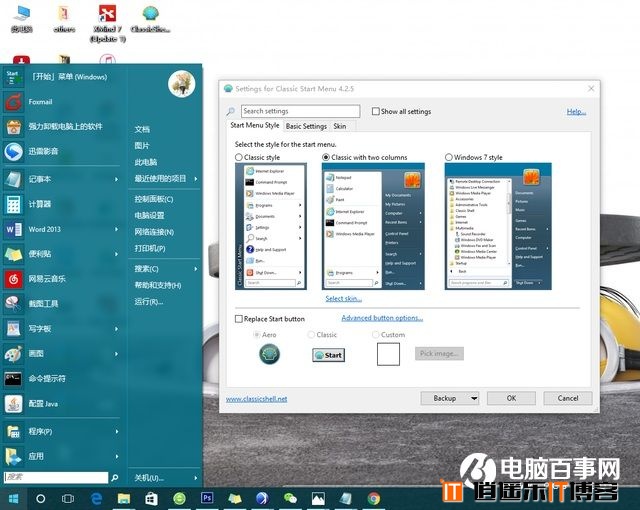This screenshot has height=510, width=640.
Task: Click the Windows 7 style preview thumbnail
Action: pos(498,226)
